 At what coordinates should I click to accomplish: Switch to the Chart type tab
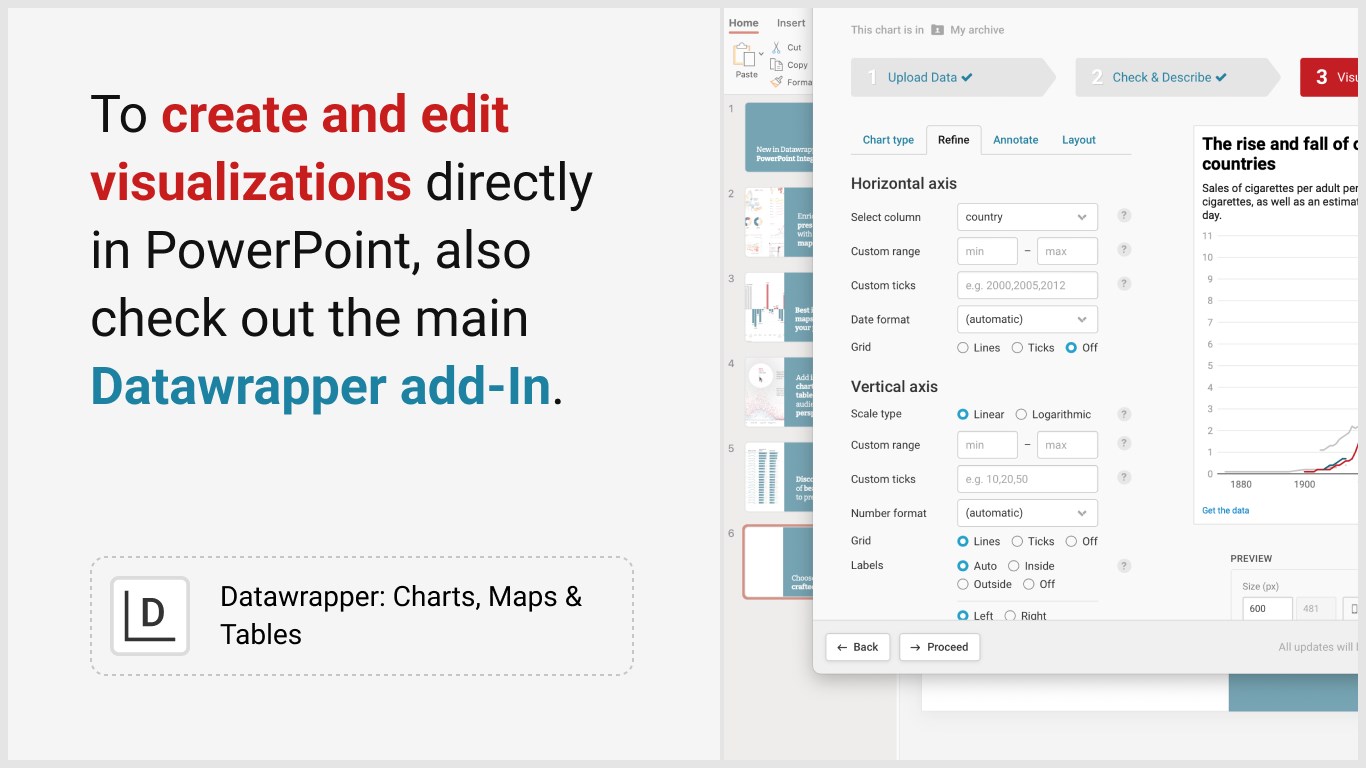click(888, 140)
